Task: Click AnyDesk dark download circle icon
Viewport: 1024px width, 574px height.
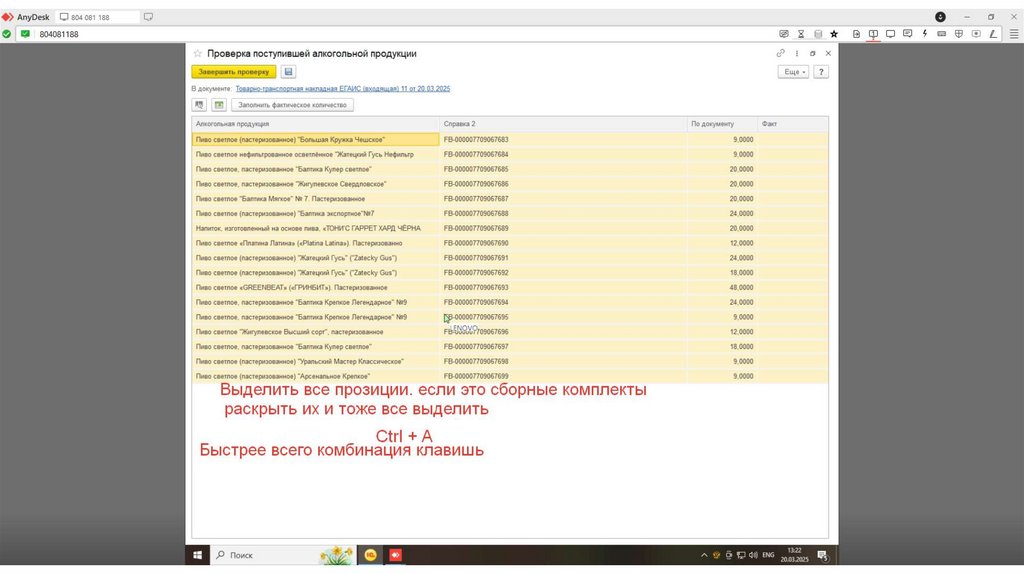Action: point(940,17)
